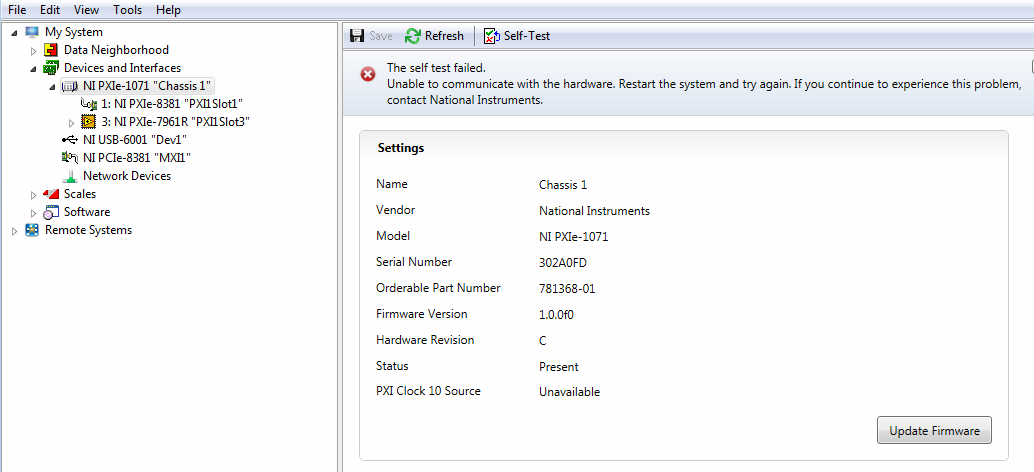Expand the Data Neighborhood node
This screenshot has width=1034, height=472.
tap(34, 51)
